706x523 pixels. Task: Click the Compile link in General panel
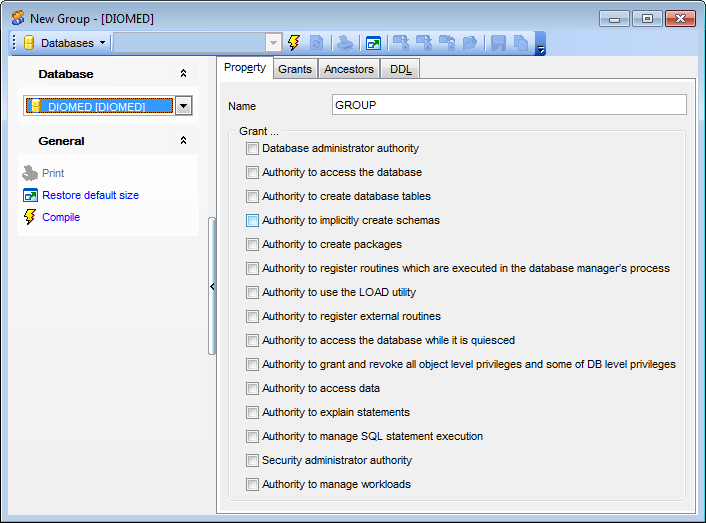pyautogui.click(x=61, y=217)
